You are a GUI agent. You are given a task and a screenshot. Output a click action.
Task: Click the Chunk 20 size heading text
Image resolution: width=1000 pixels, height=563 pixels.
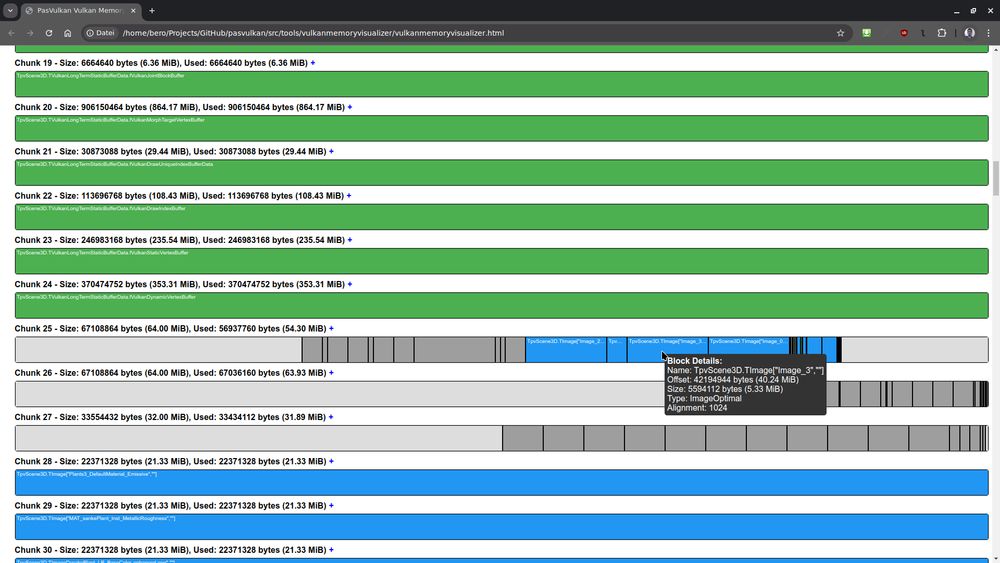click(179, 107)
